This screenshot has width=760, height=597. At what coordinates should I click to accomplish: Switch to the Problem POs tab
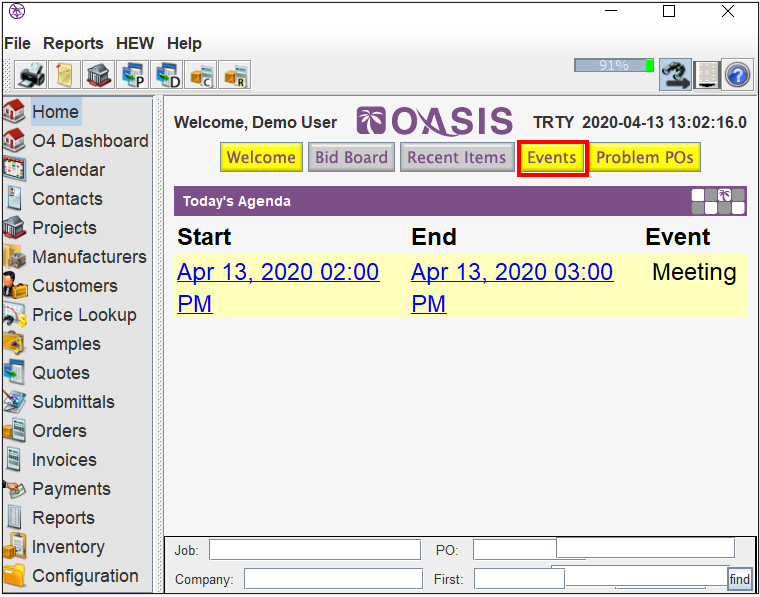point(645,157)
